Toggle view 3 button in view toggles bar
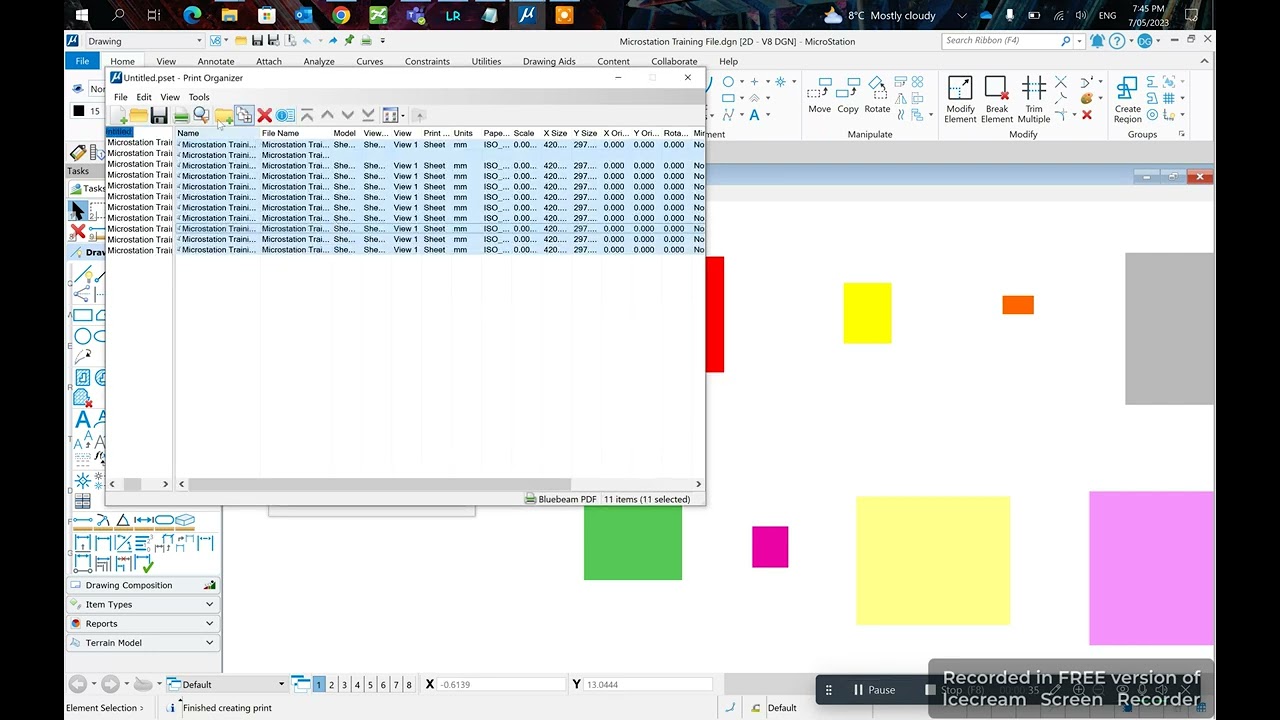This screenshot has height=720, width=1280. click(344, 685)
